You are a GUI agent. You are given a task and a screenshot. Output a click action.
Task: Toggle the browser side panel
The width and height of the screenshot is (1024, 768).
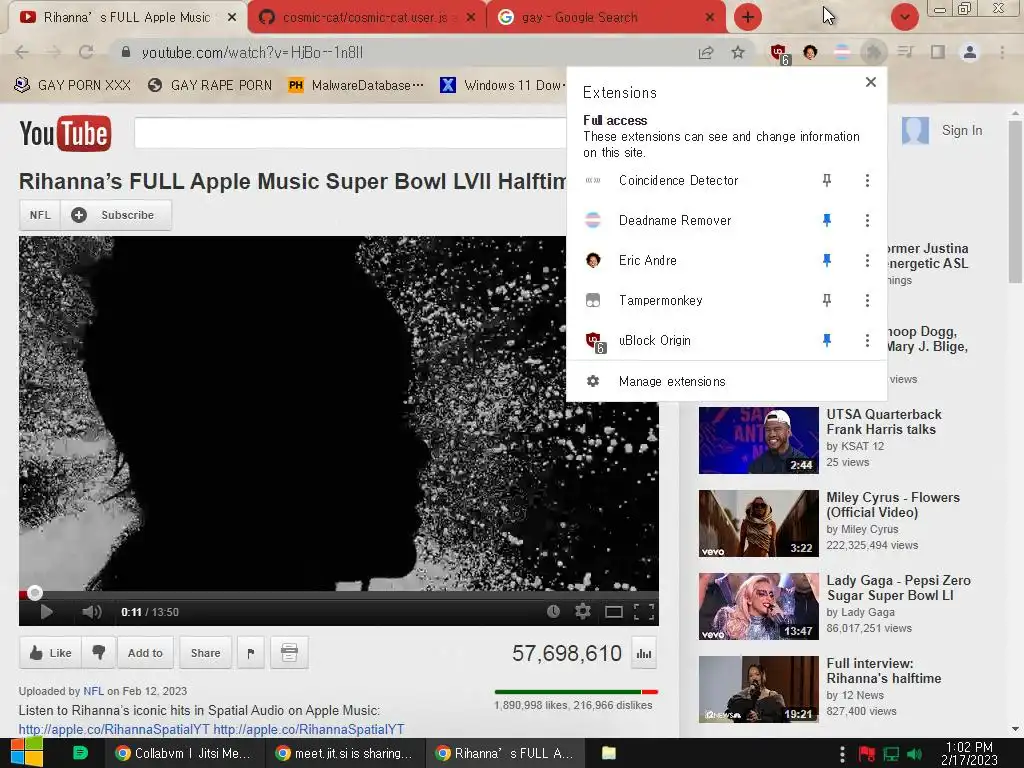point(938,52)
